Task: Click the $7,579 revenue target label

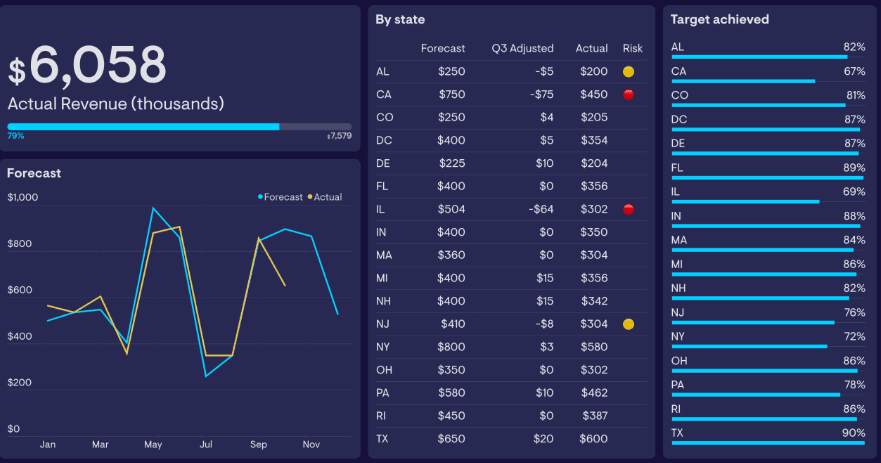Action: tap(339, 136)
